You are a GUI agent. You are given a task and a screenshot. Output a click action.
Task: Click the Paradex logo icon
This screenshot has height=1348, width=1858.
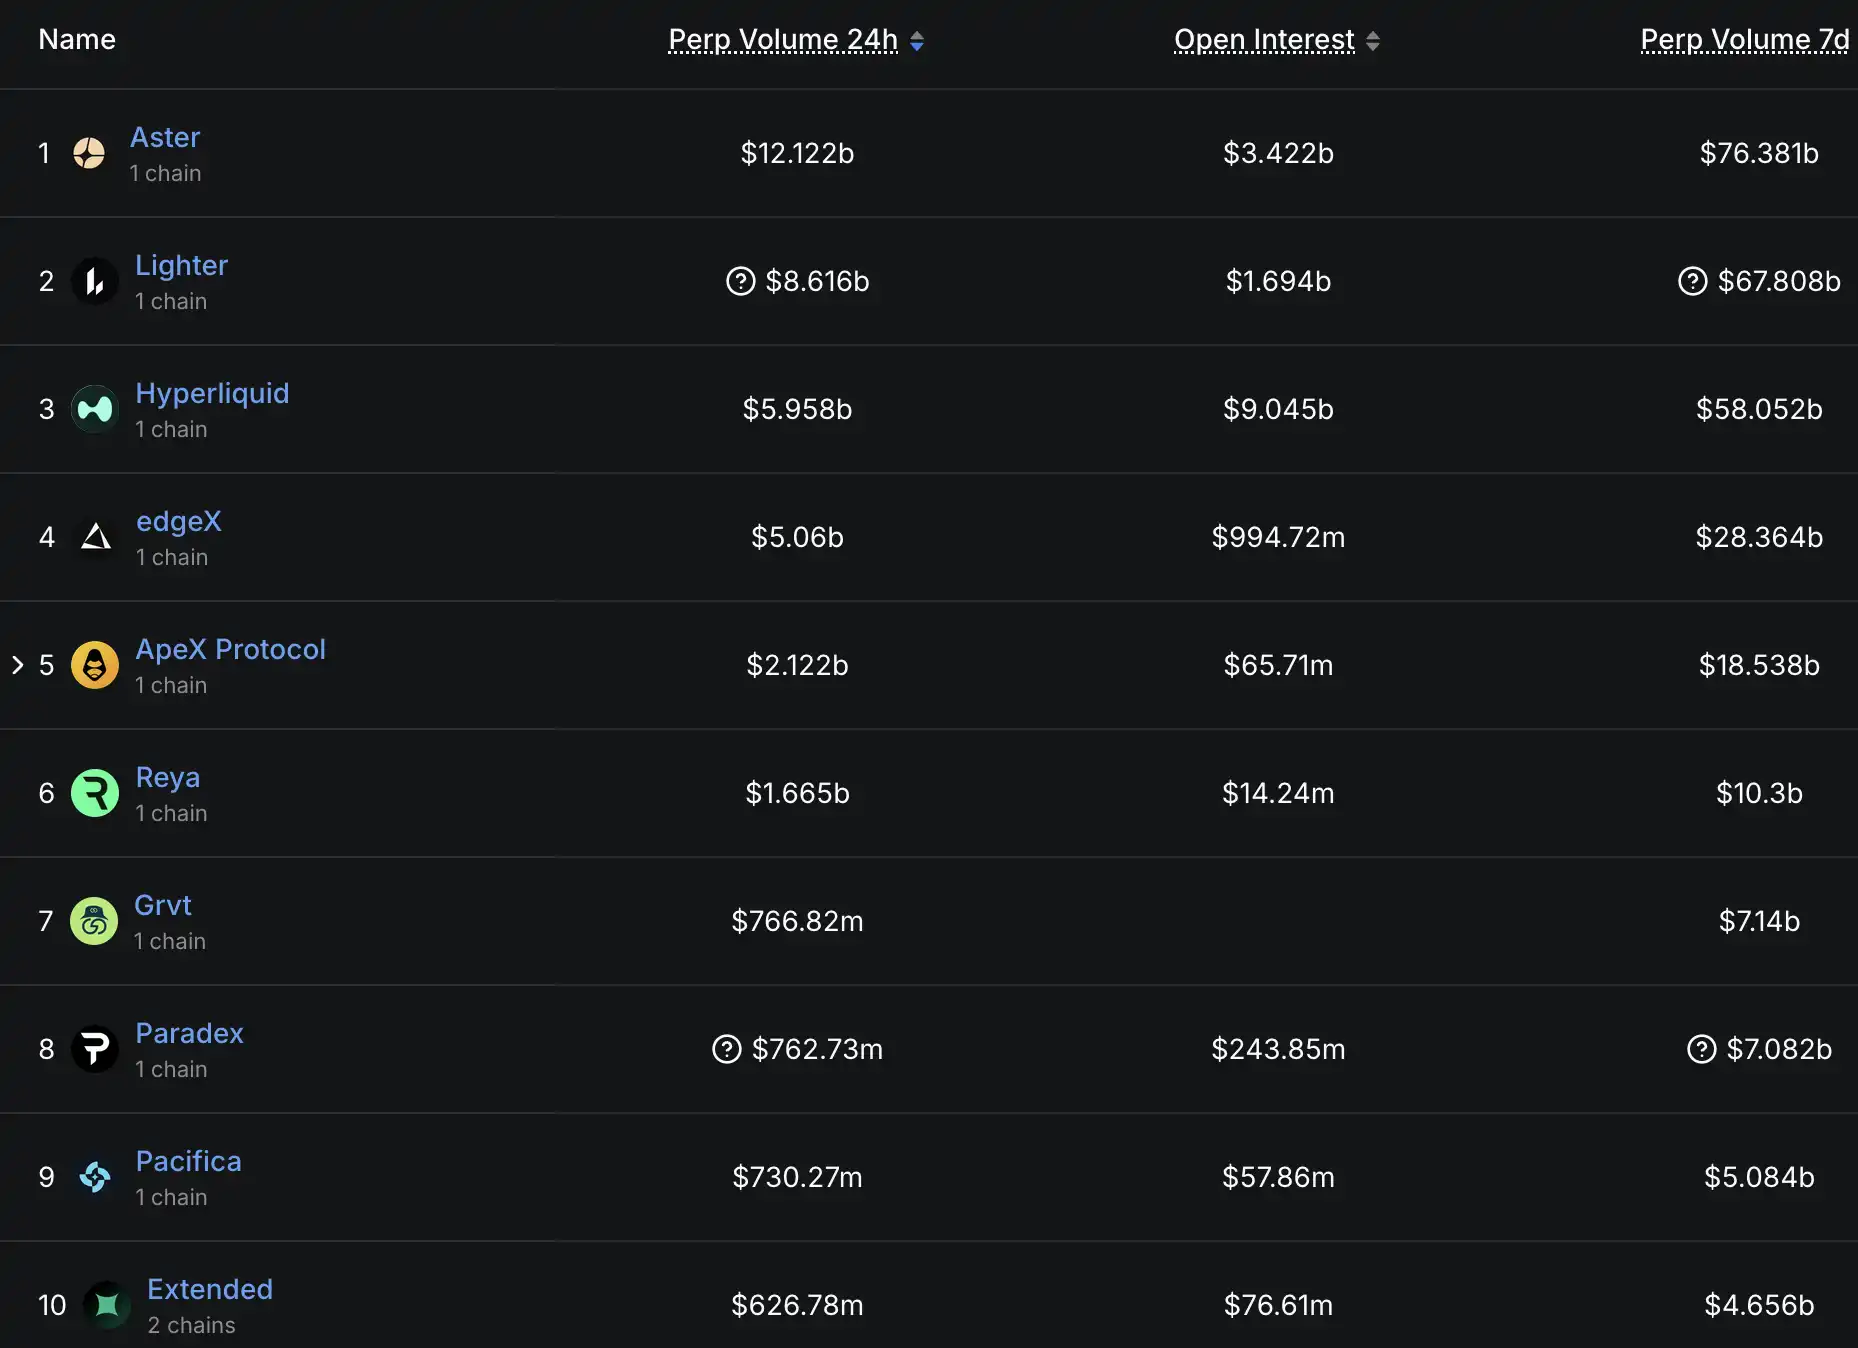[x=95, y=1049]
